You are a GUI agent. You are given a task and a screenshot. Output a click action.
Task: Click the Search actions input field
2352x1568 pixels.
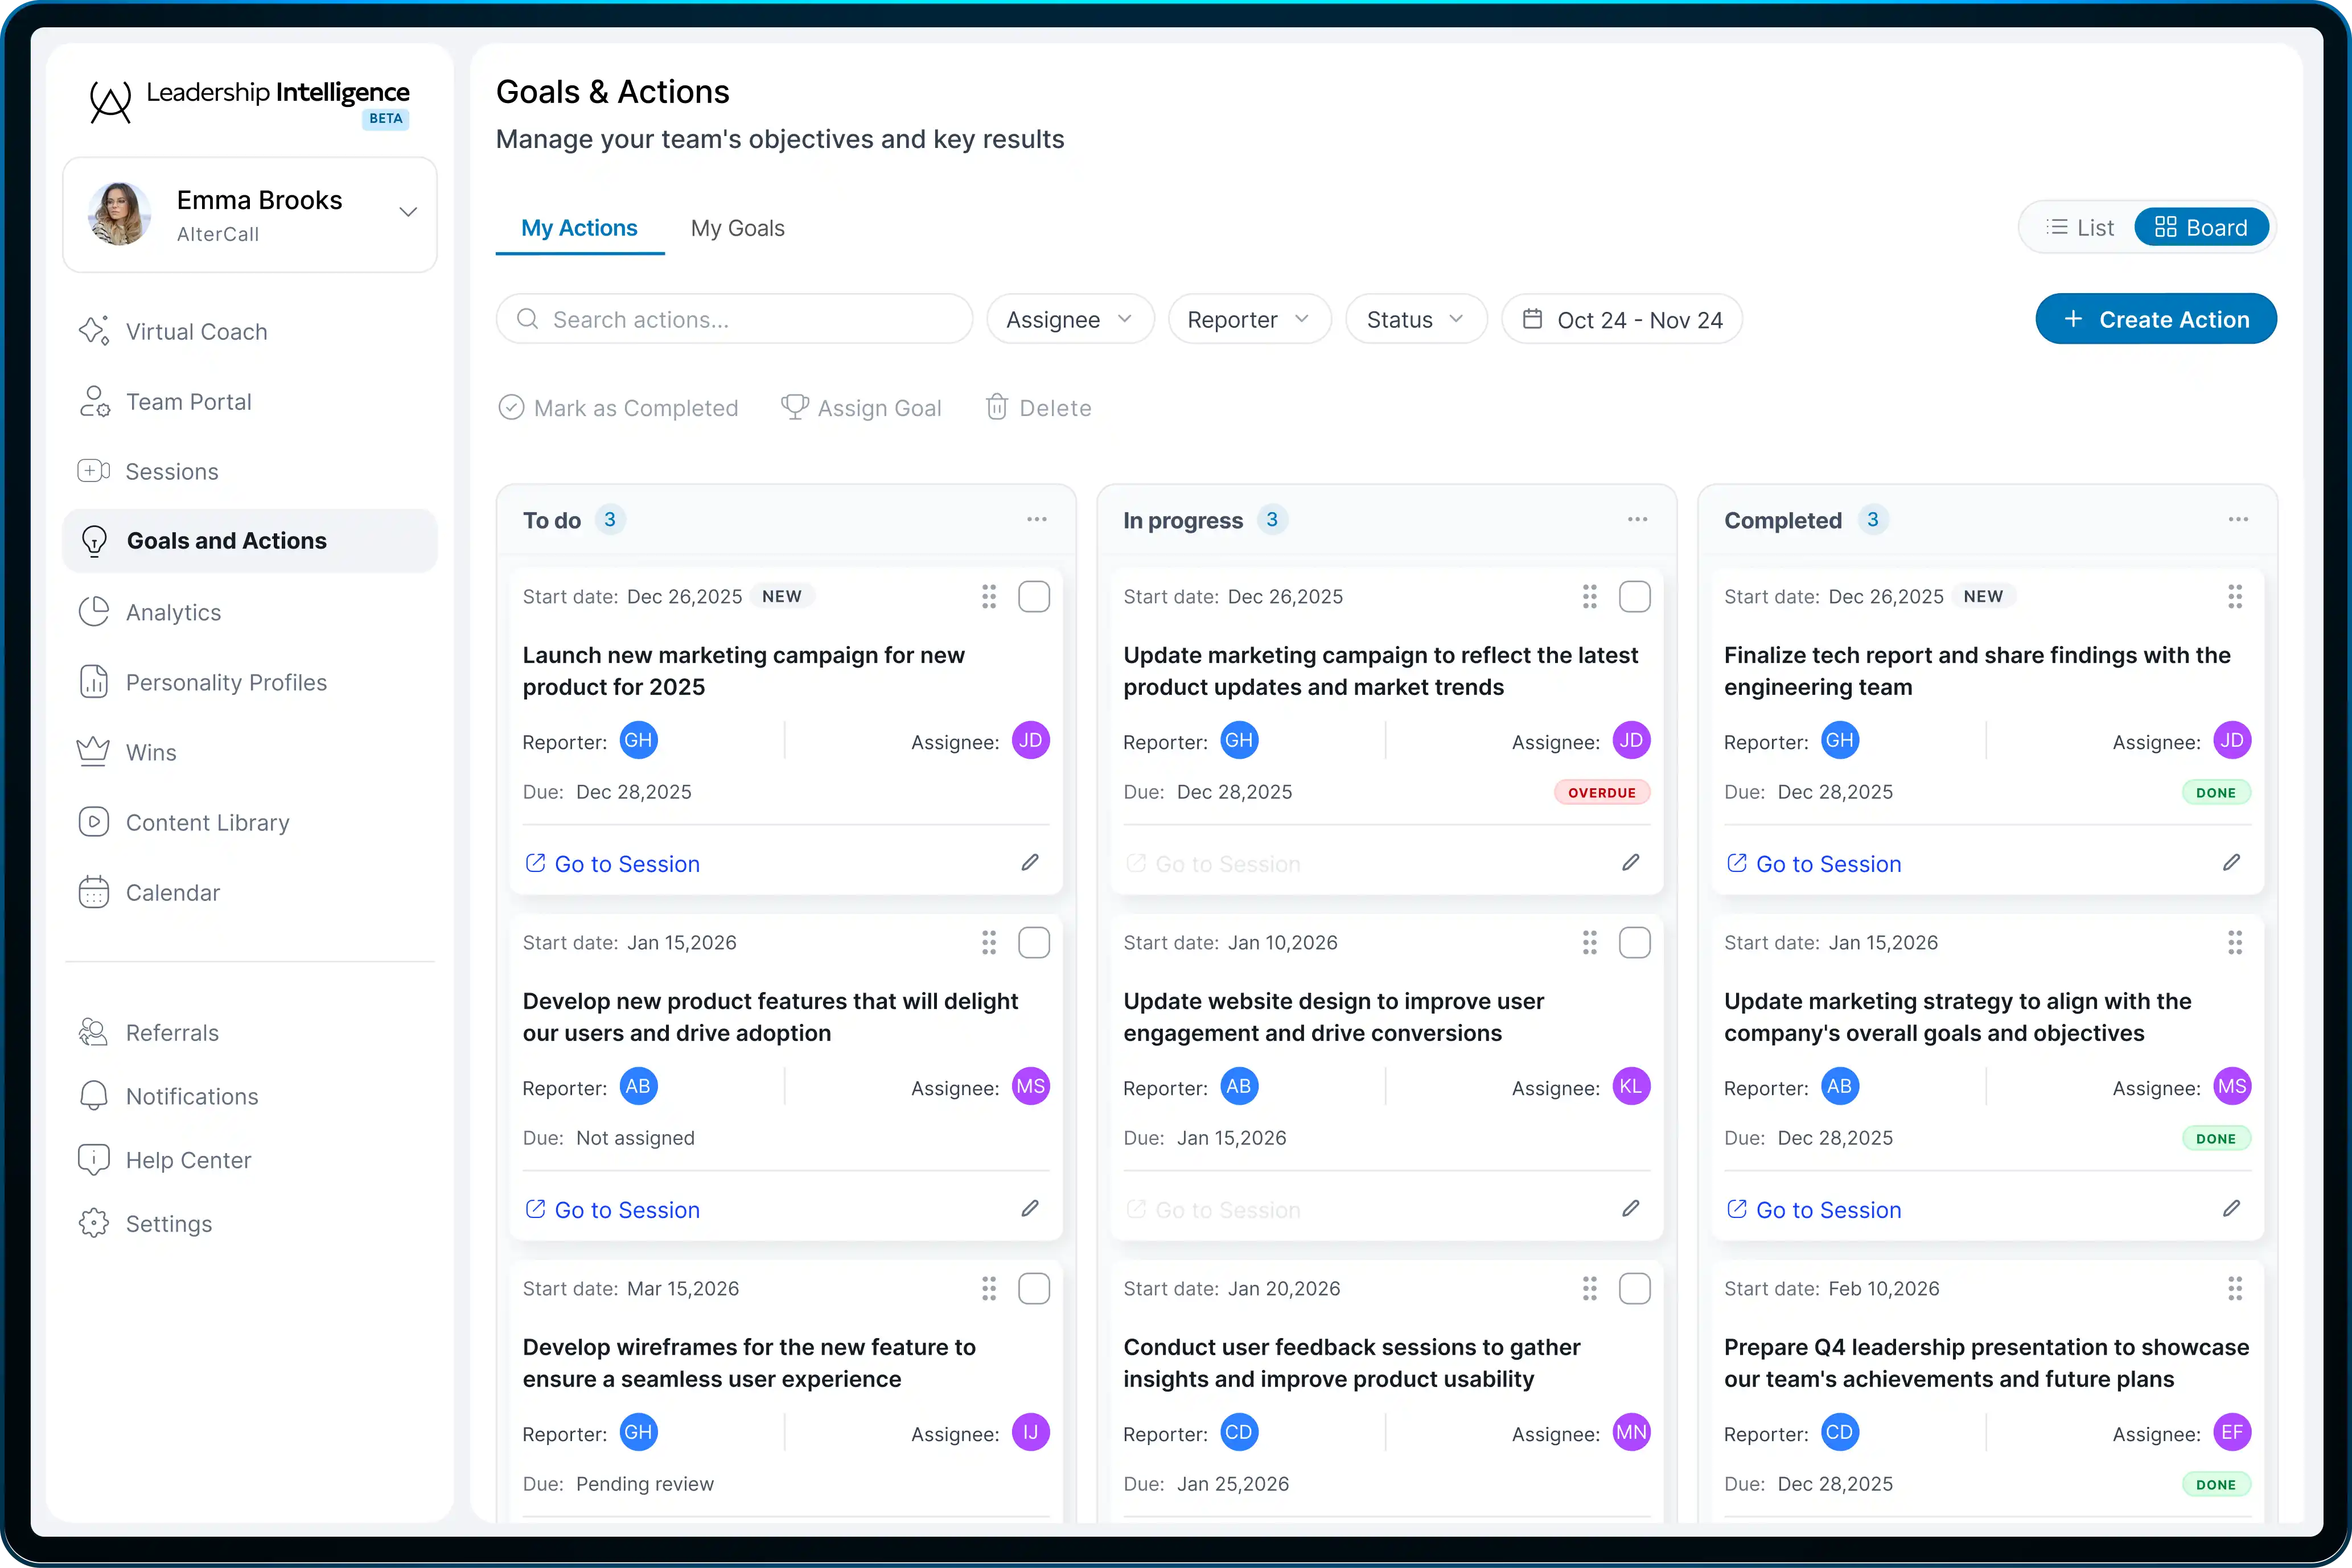pyautogui.click(x=735, y=320)
